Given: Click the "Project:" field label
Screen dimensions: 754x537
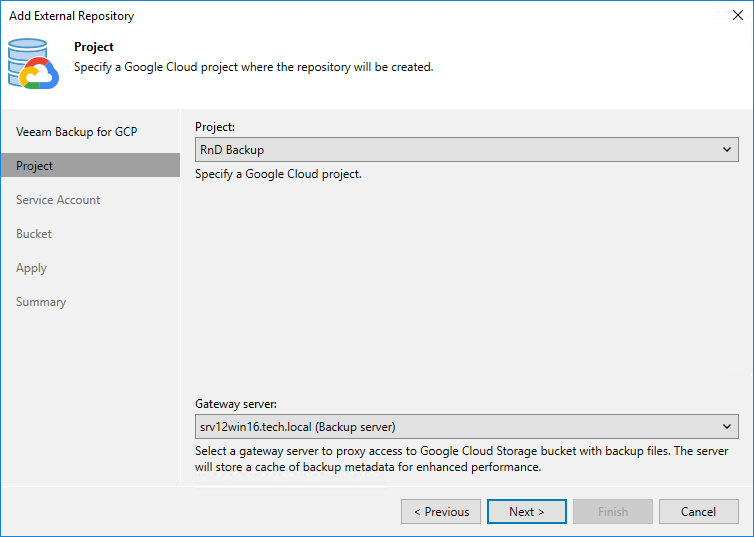Looking at the screenshot, I should [215, 128].
